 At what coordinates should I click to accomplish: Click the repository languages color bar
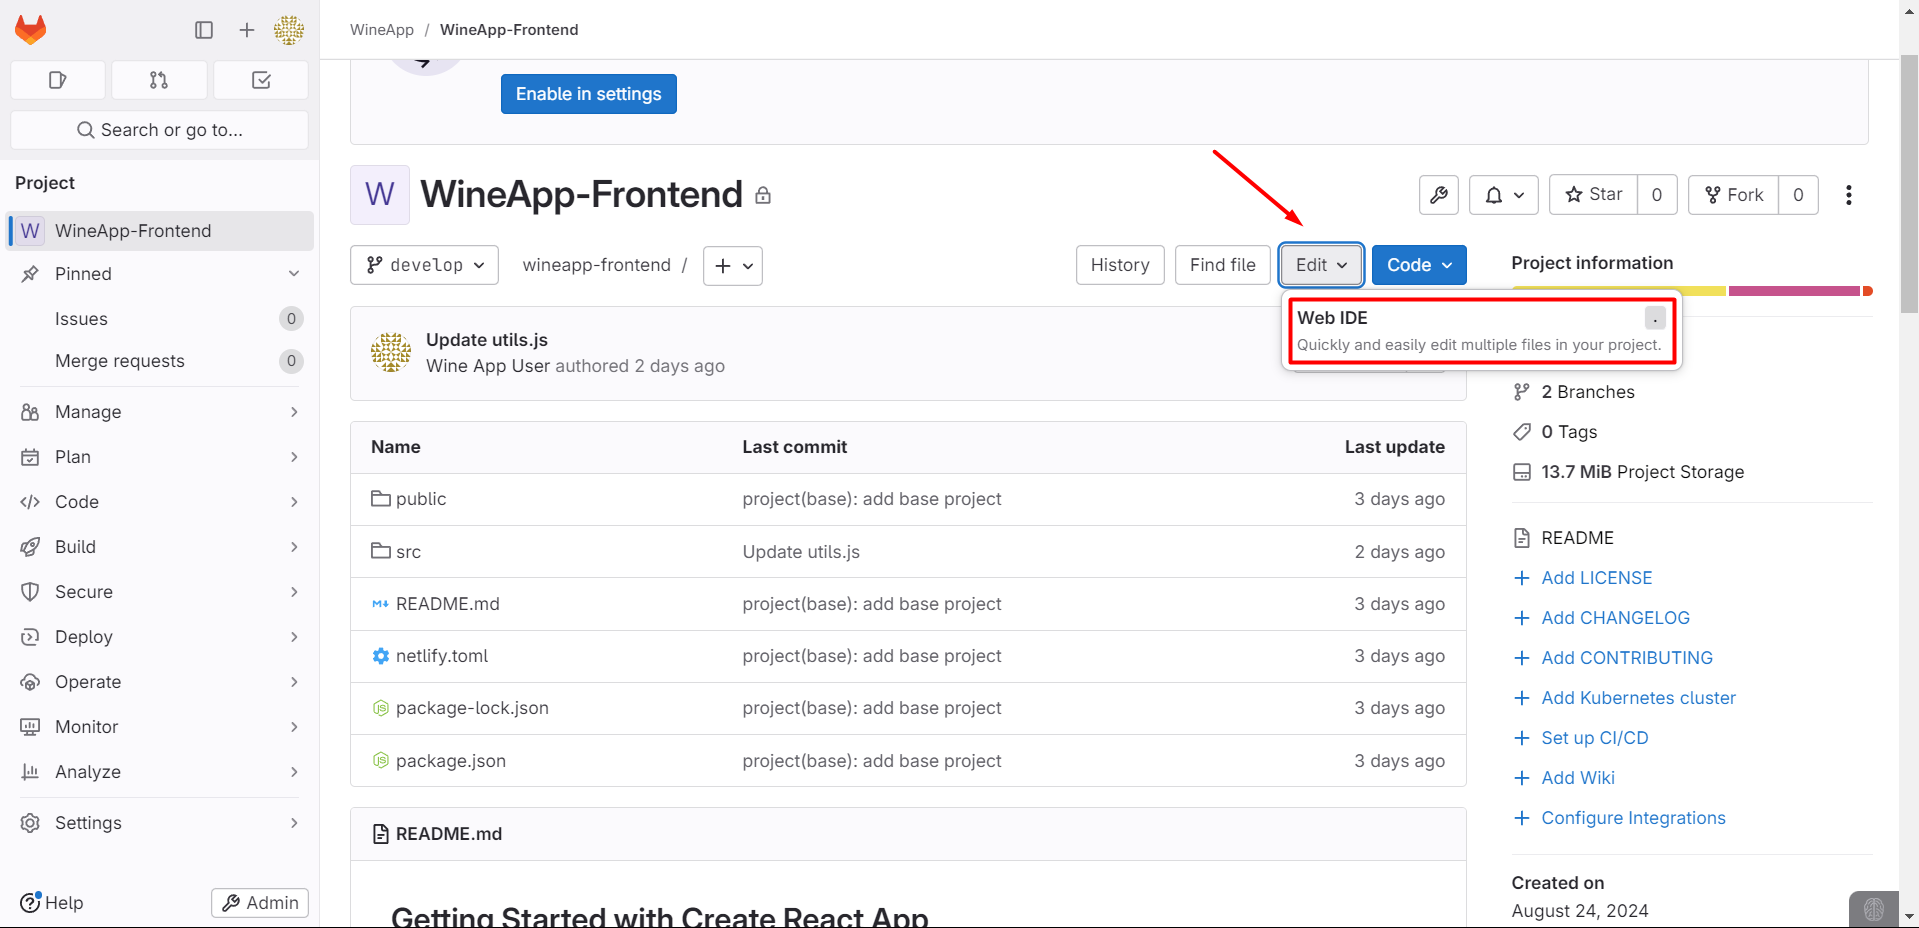pyautogui.click(x=1690, y=291)
